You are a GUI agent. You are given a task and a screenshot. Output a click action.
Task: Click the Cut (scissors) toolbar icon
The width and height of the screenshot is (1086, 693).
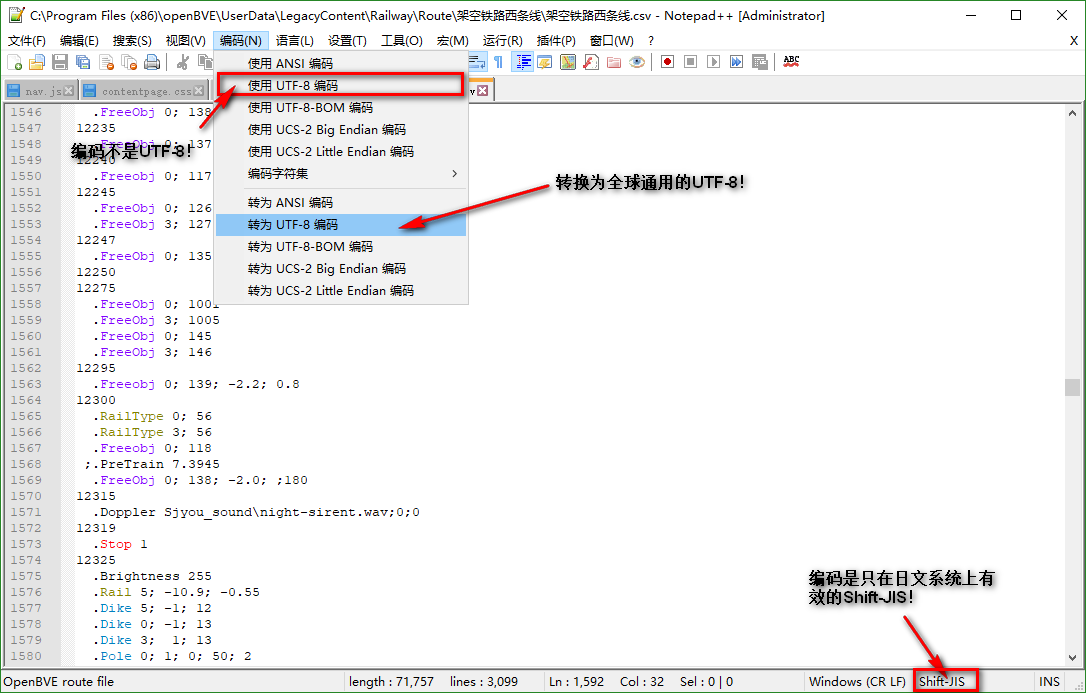click(x=184, y=62)
